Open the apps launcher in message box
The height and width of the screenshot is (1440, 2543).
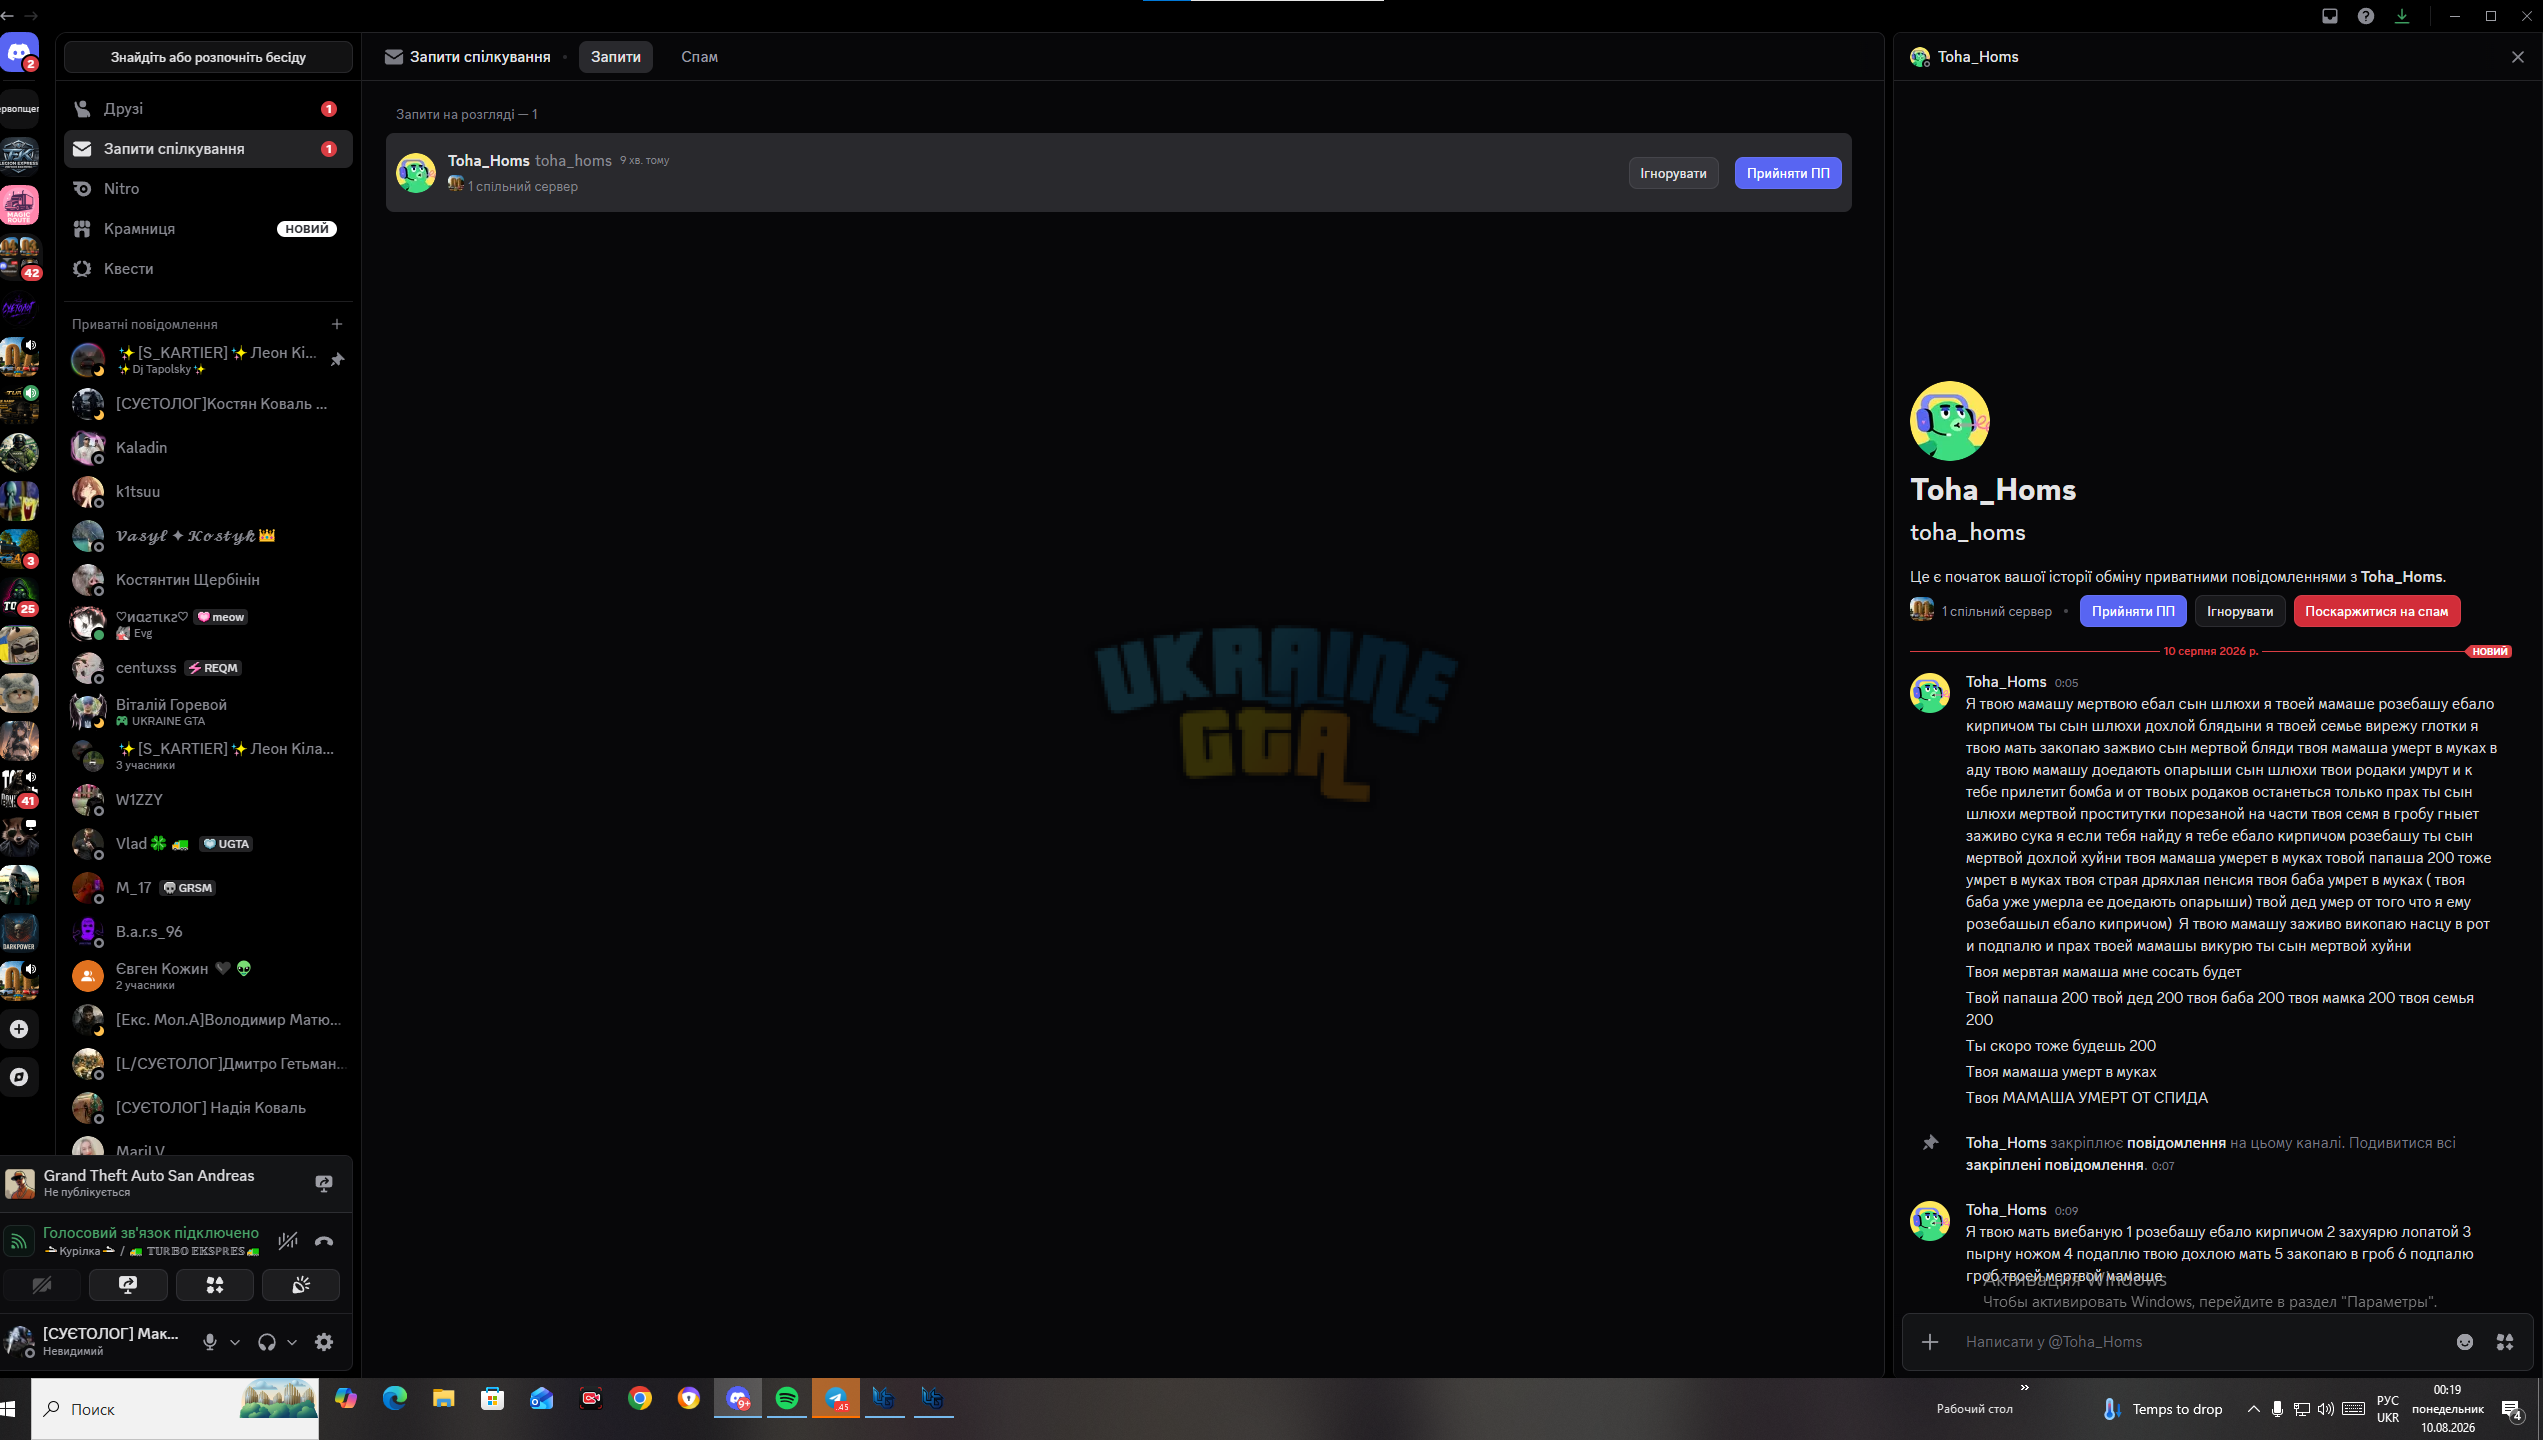tap(2505, 1342)
